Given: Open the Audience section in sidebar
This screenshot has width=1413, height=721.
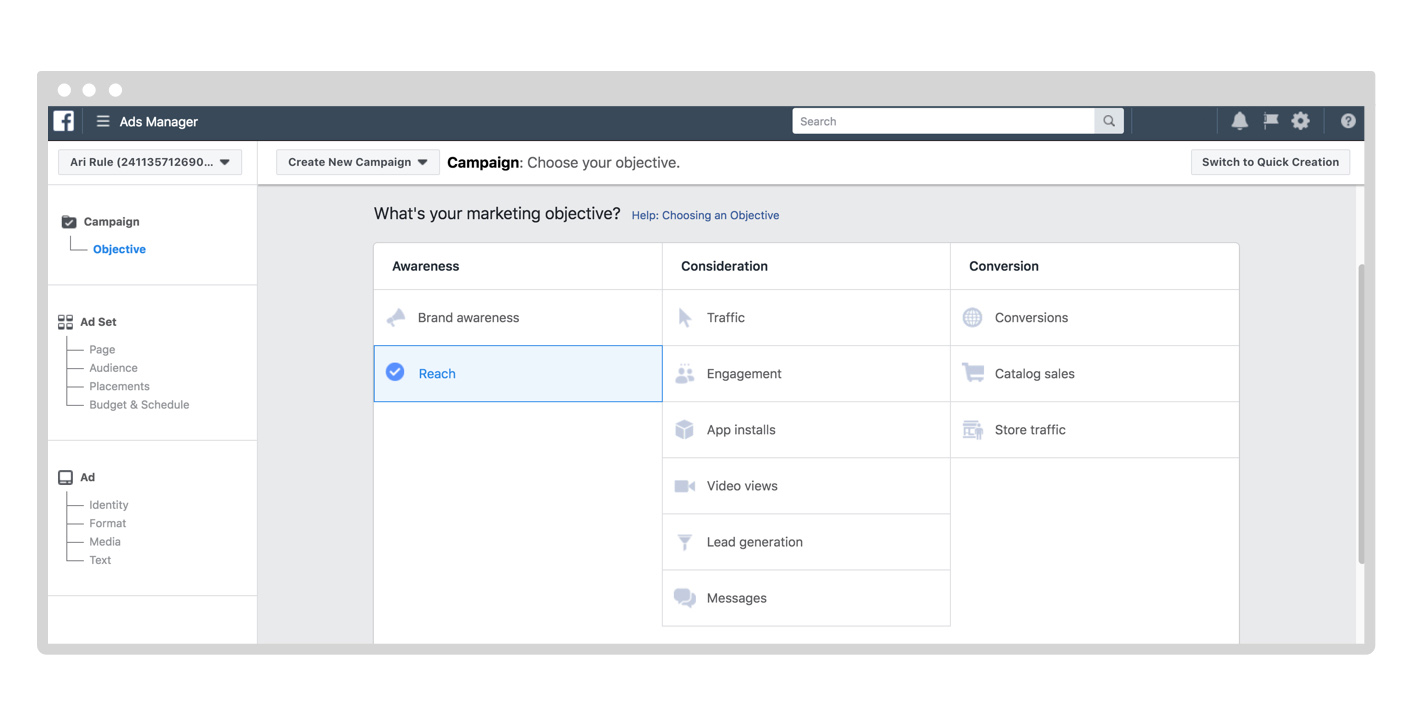Looking at the screenshot, I should [113, 368].
